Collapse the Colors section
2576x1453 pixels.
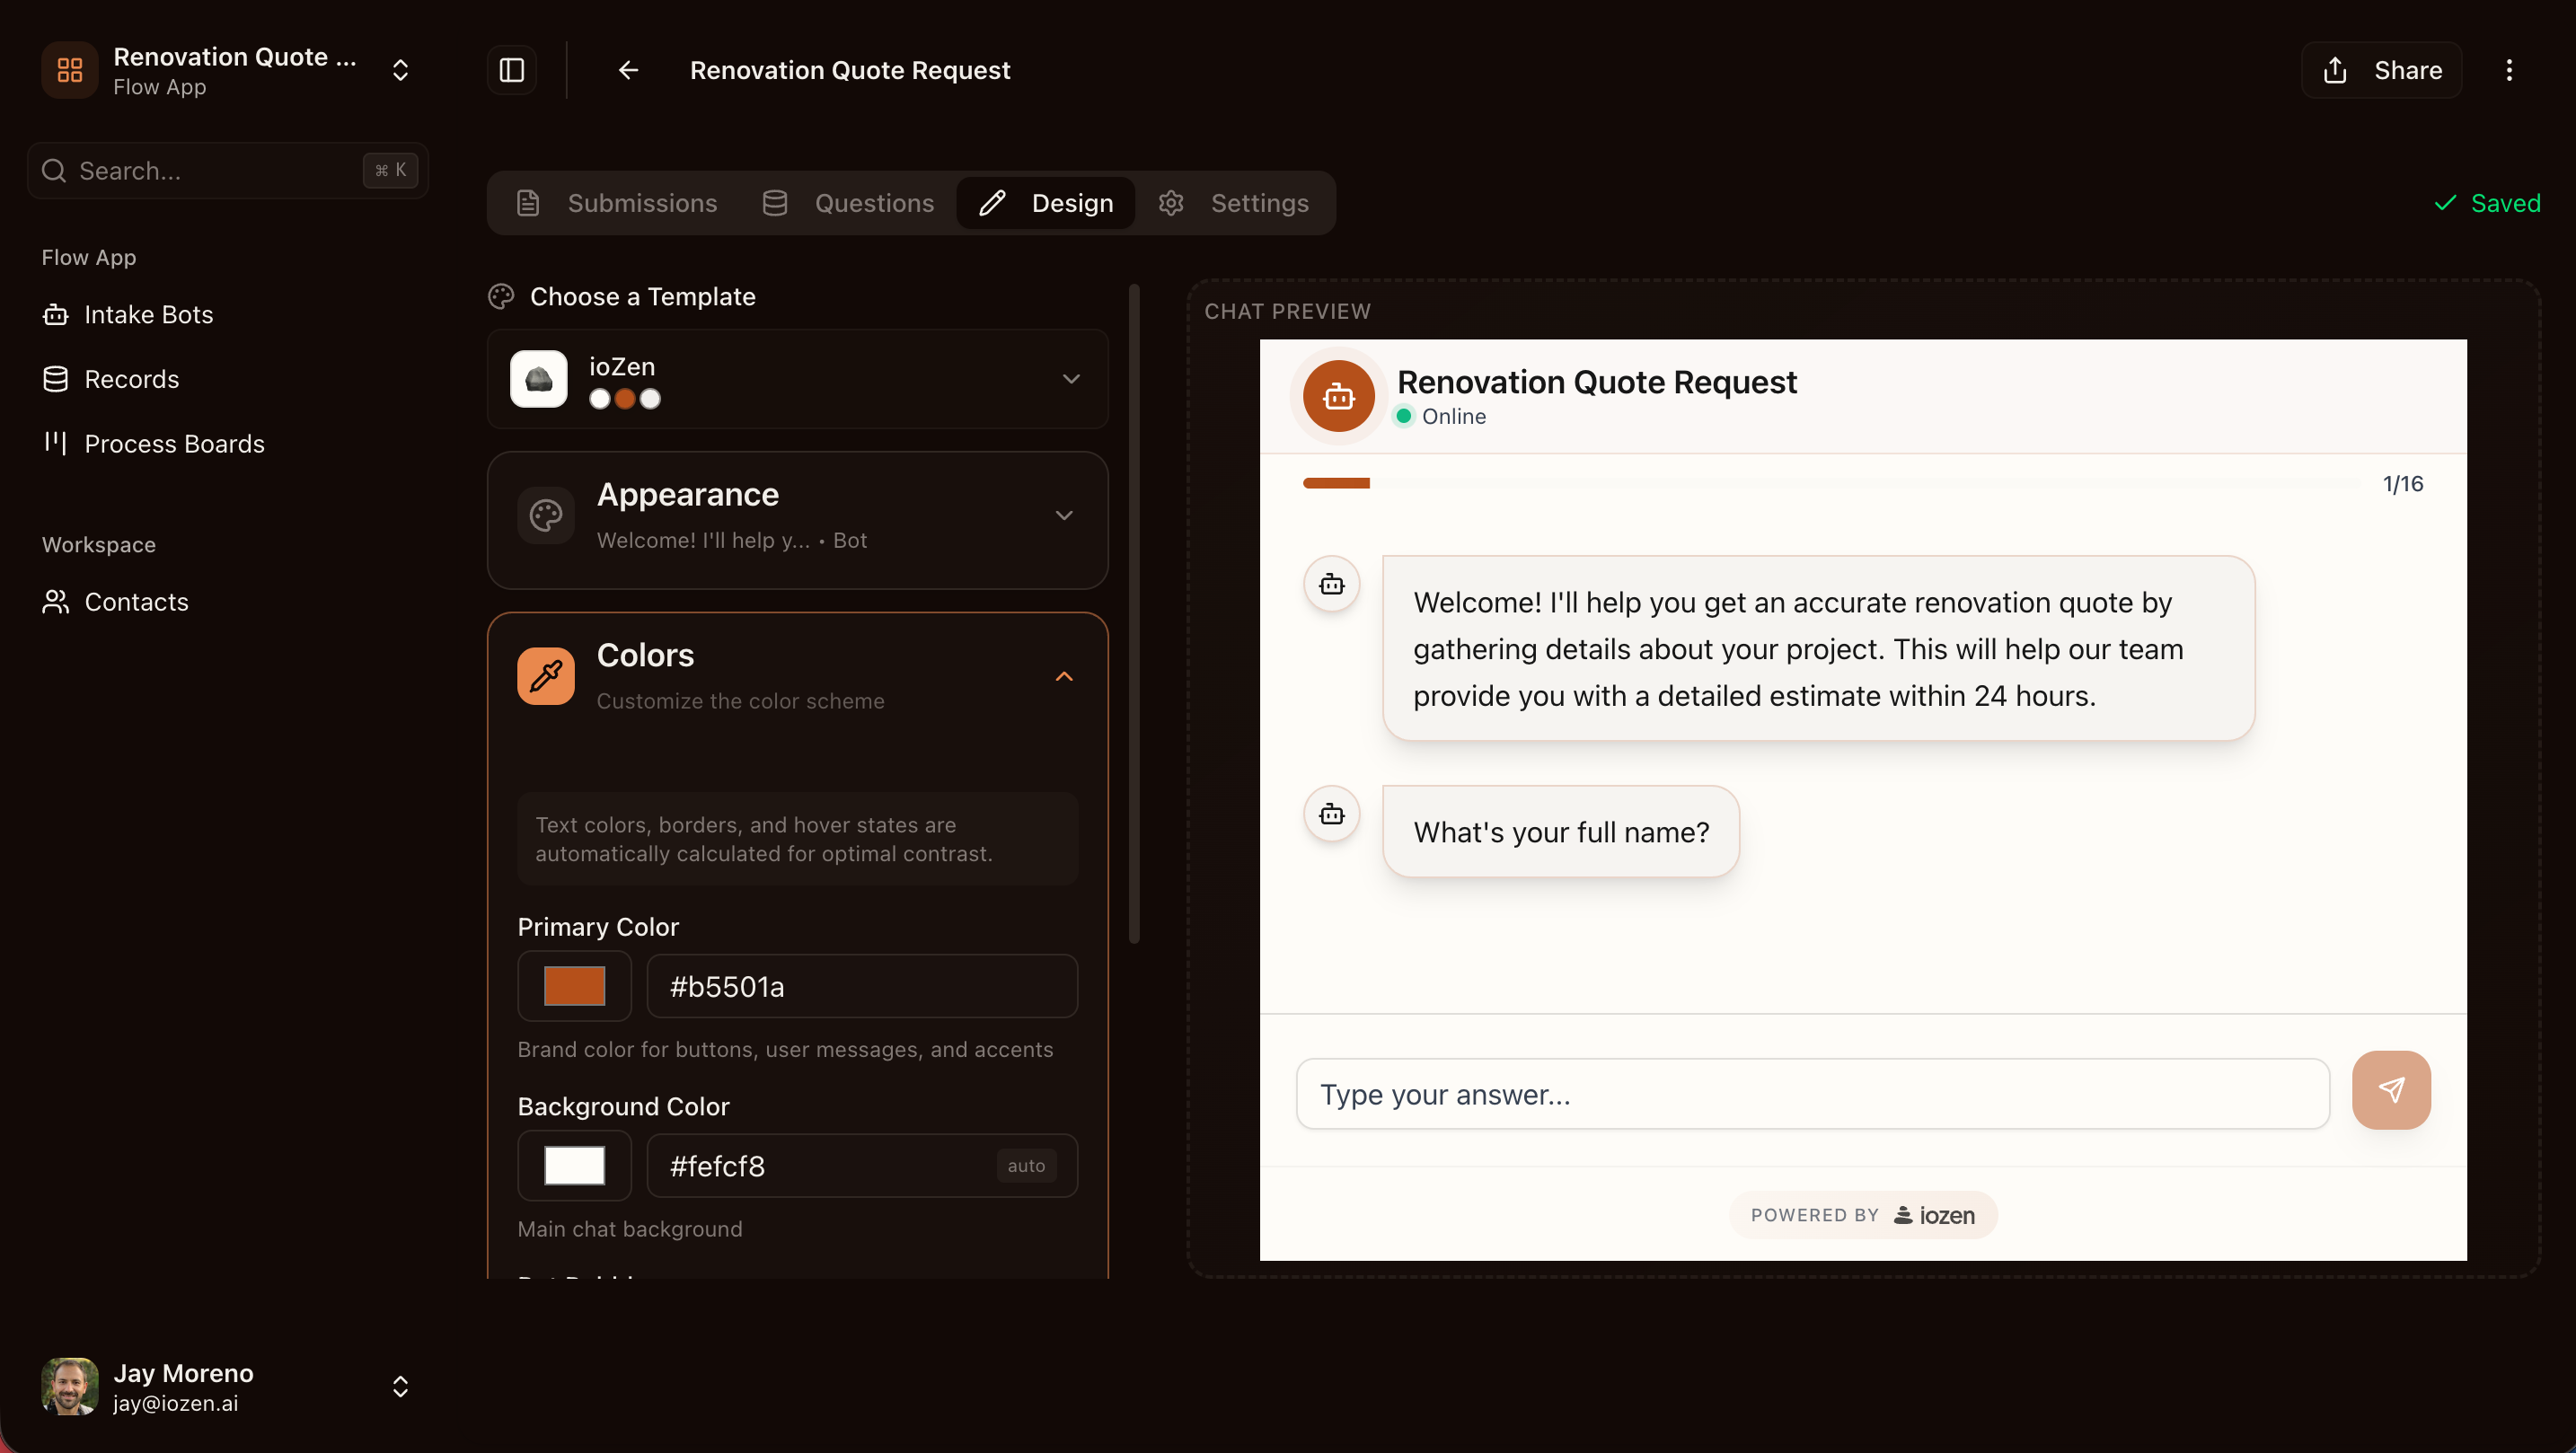pyautogui.click(x=1063, y=676)
